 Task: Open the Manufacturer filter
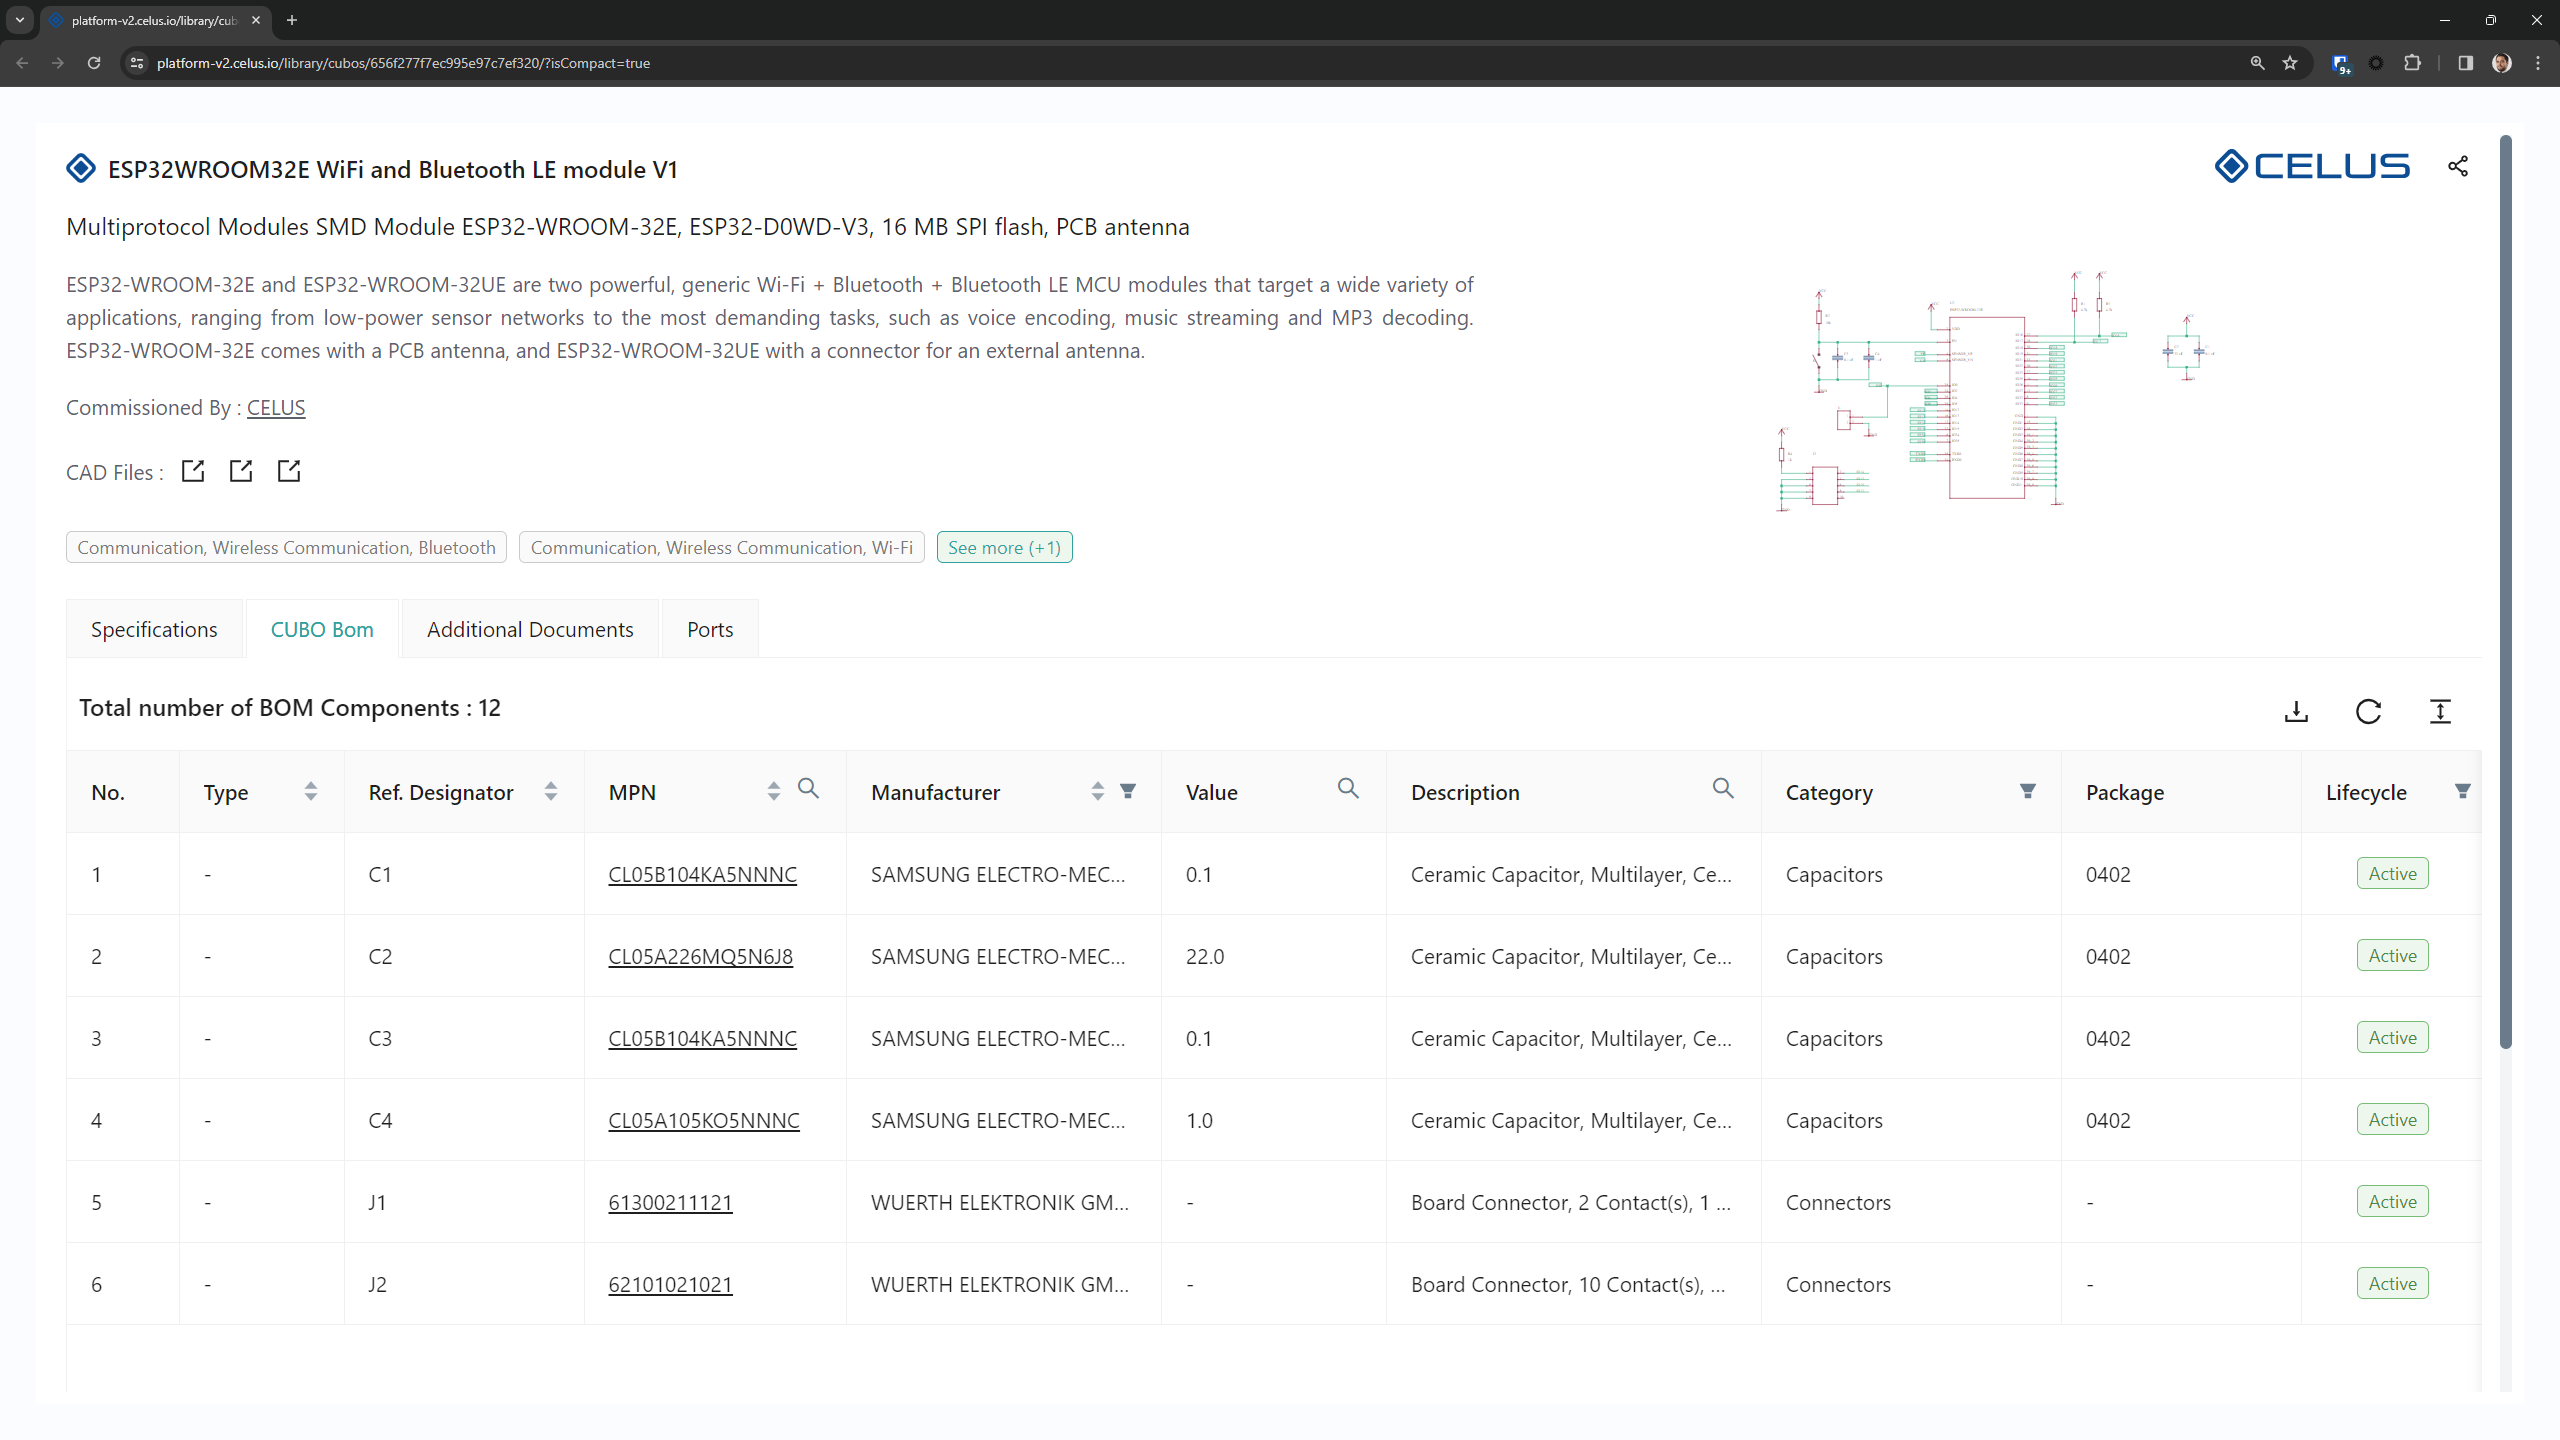(1128, 791)
